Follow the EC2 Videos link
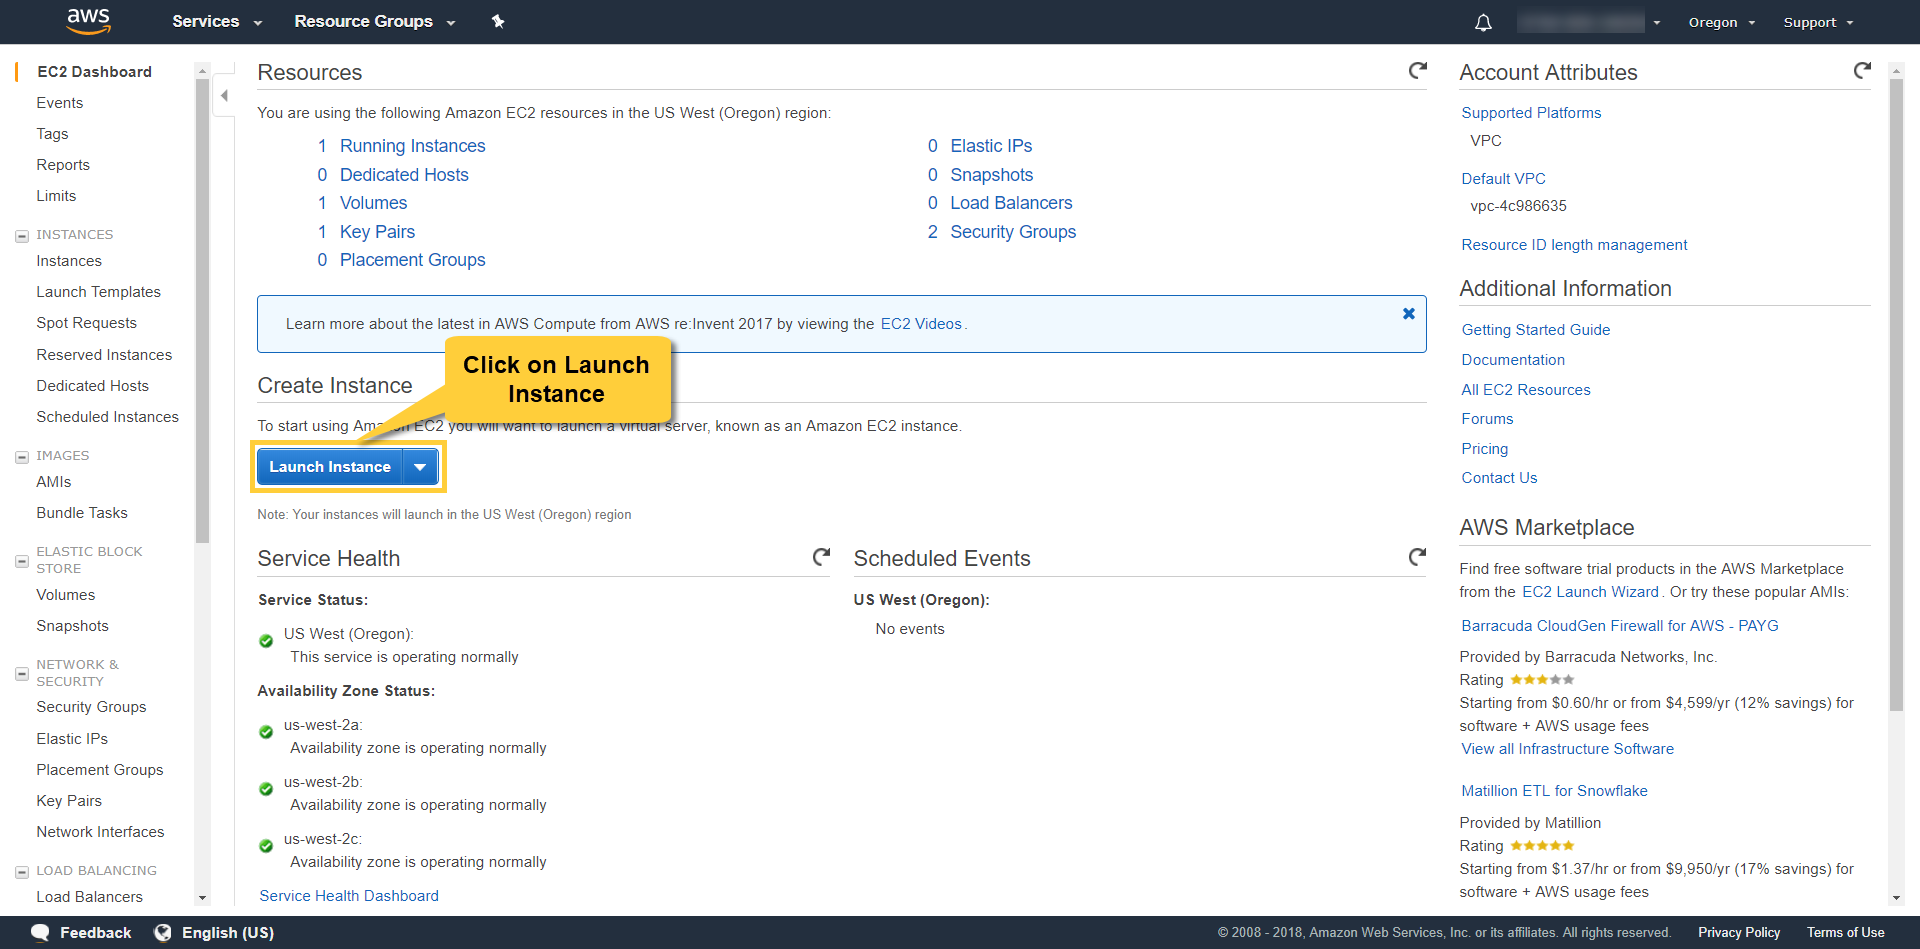This screenshot has width=1920, height=949. pos(921,324)
